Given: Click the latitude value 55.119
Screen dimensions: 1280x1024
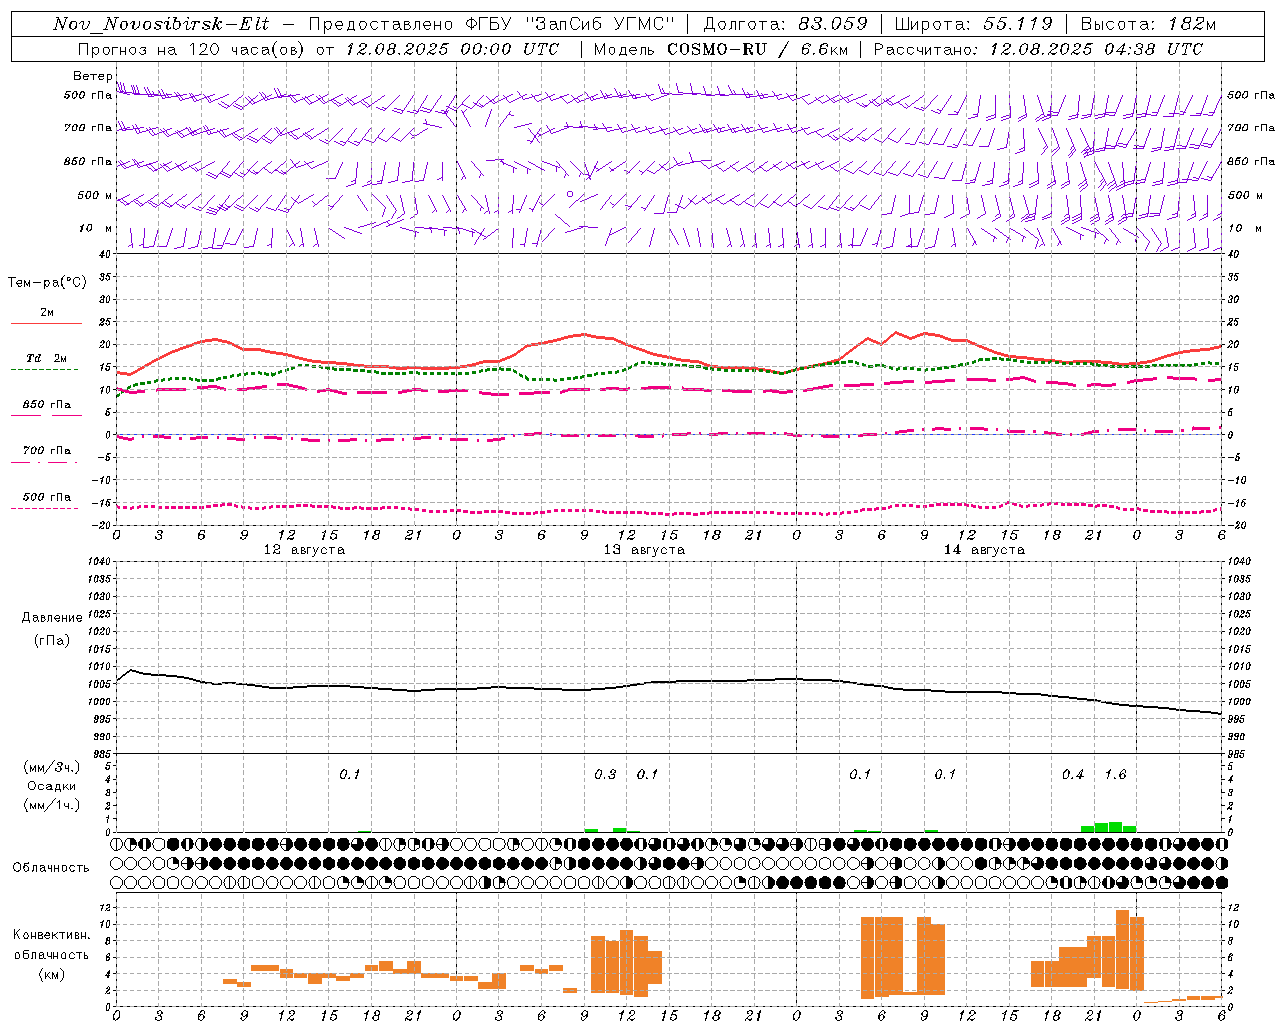Looking at the screenshot, I should tap(1017, 24).
